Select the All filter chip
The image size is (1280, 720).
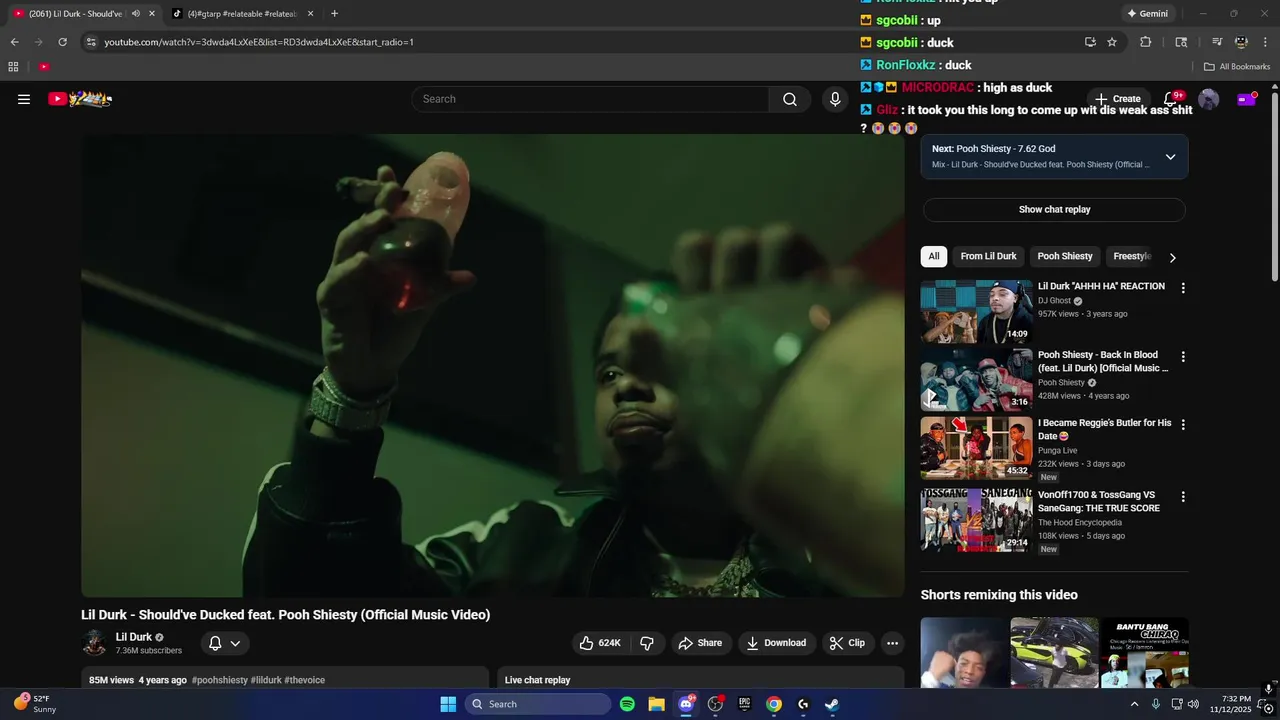click(x=934, y=256)
